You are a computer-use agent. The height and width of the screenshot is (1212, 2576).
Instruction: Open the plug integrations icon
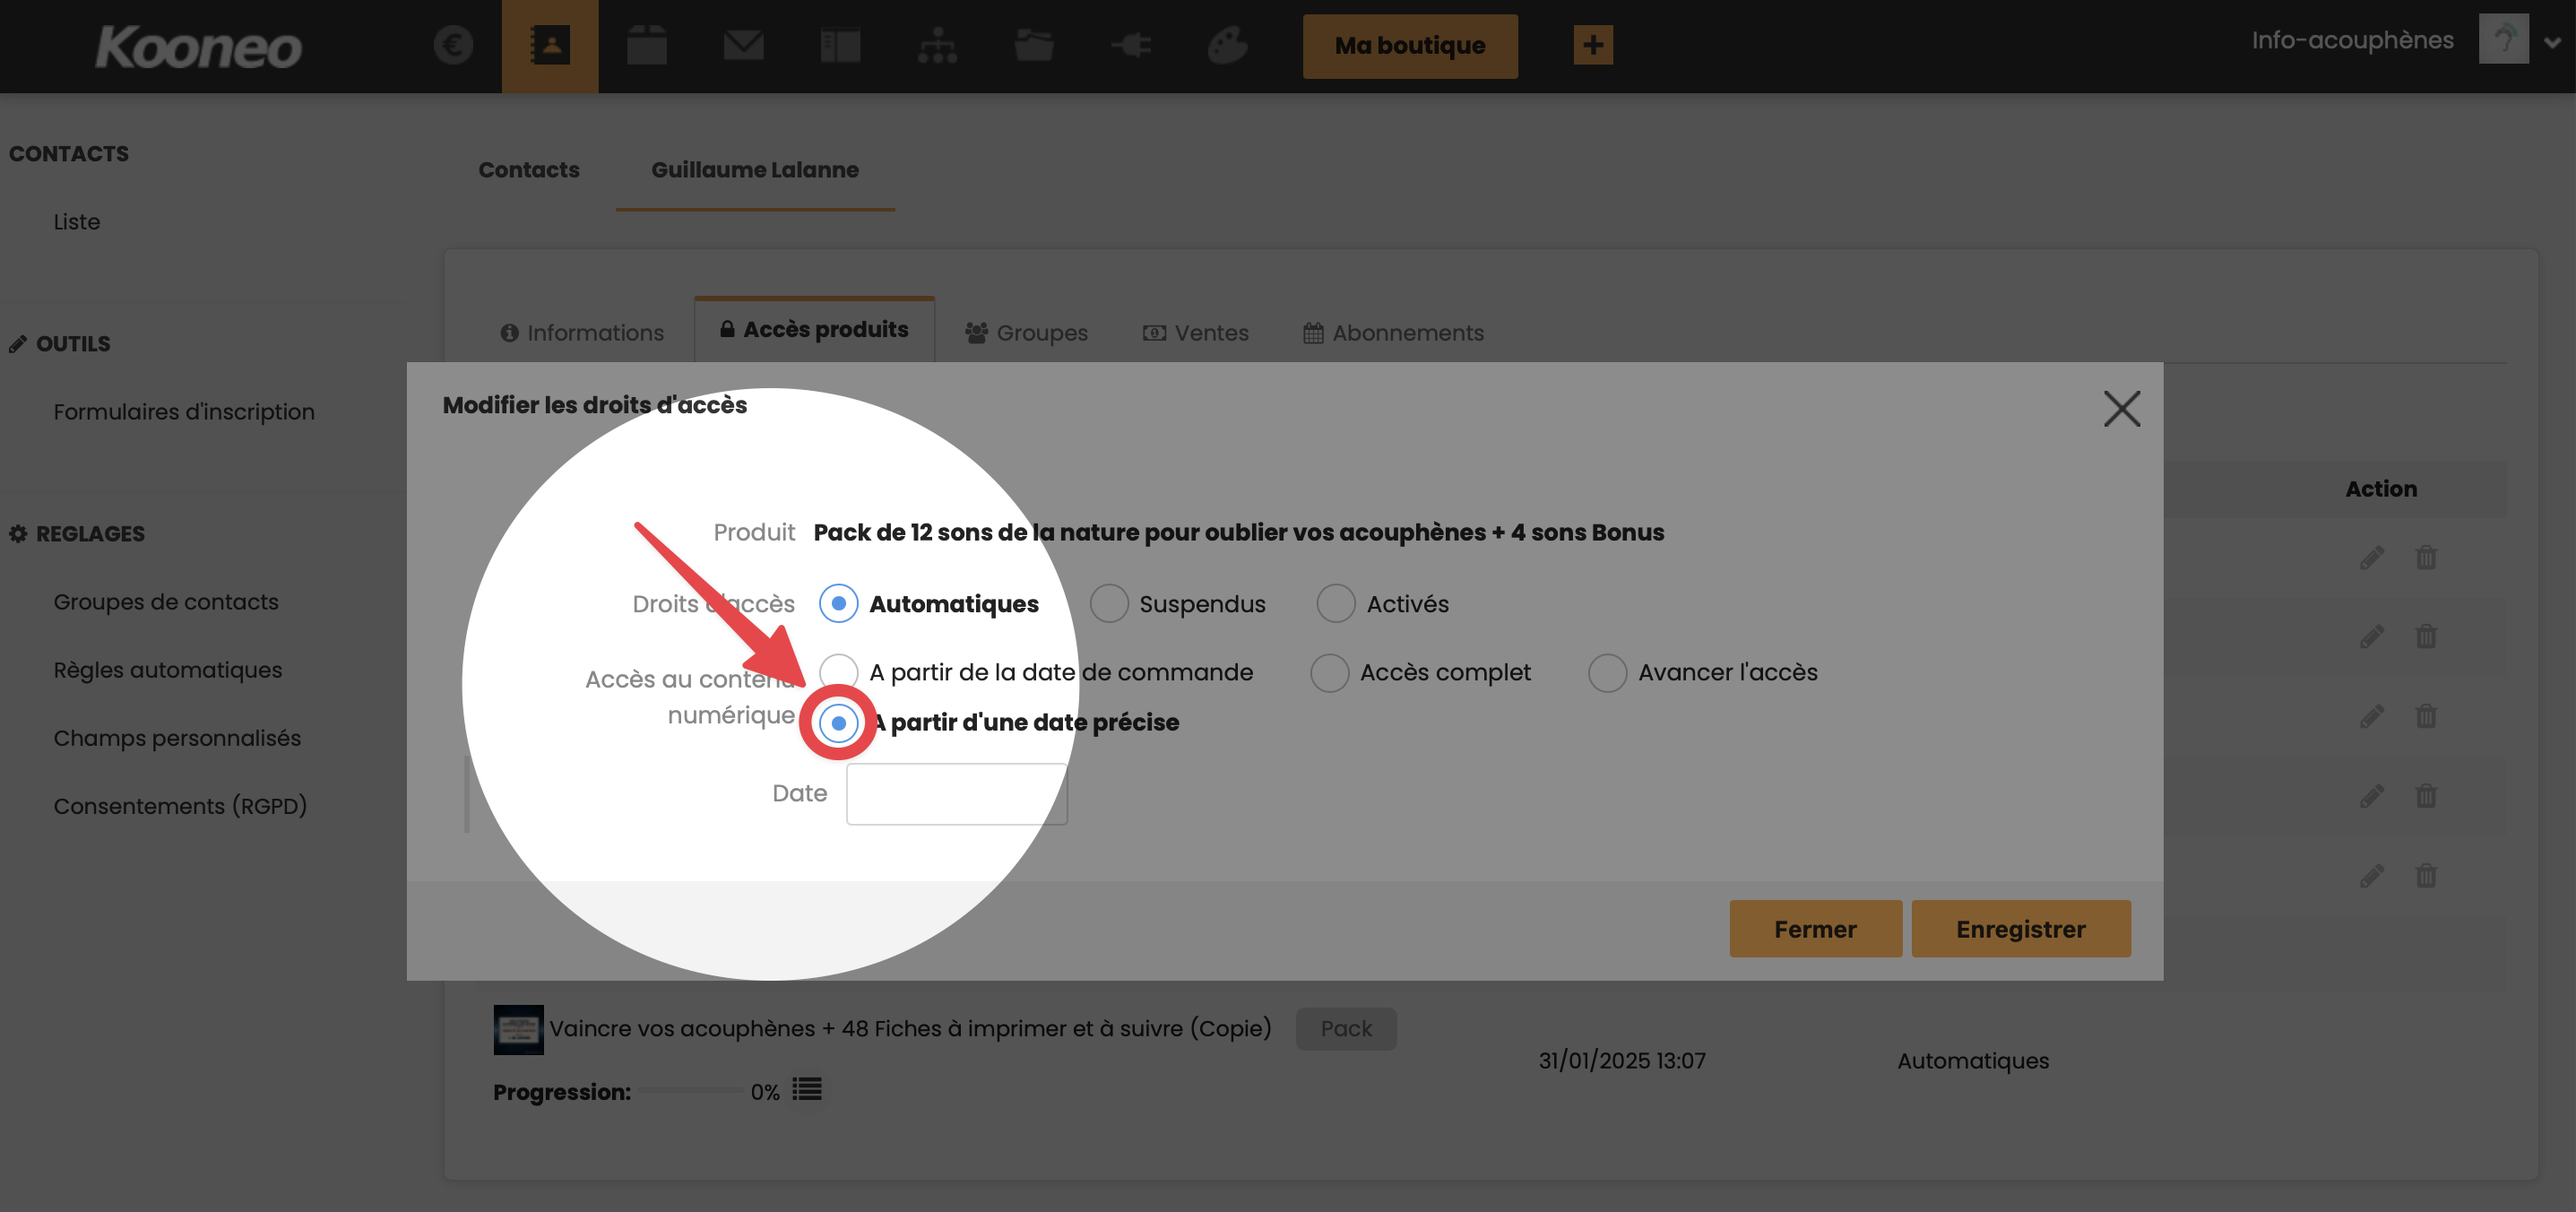coord(1131,45)
